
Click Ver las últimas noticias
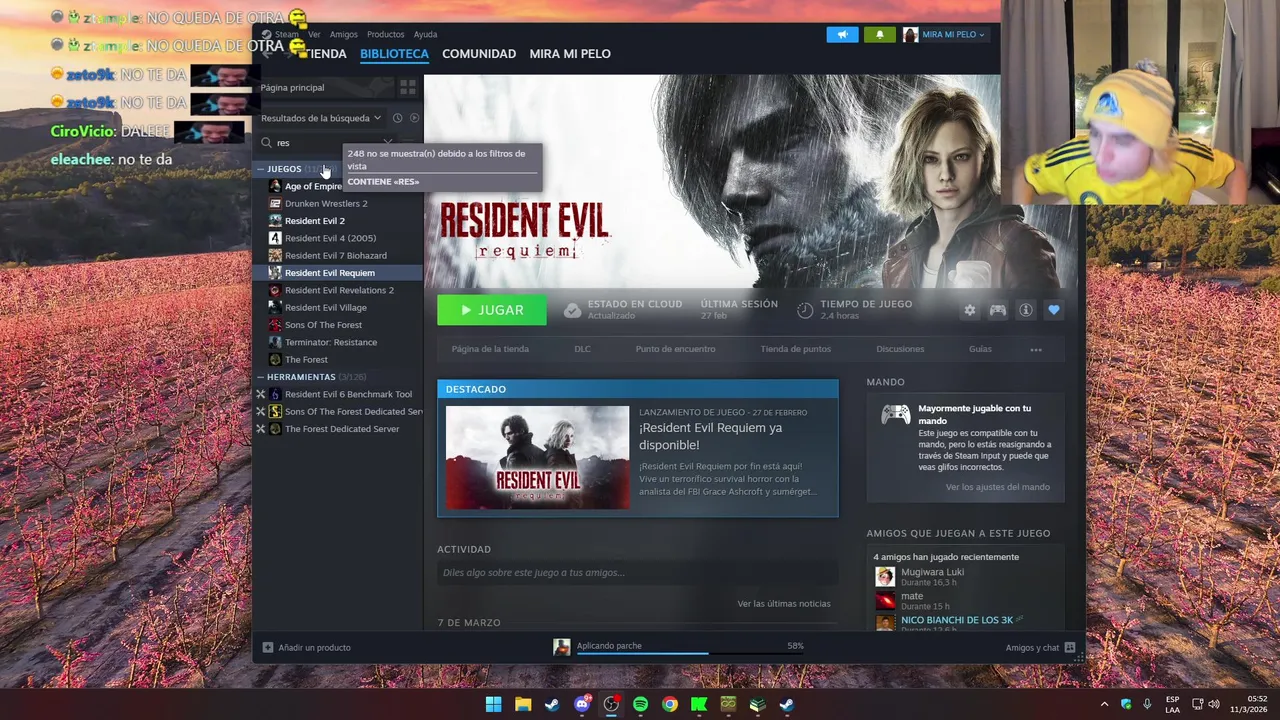784,603
